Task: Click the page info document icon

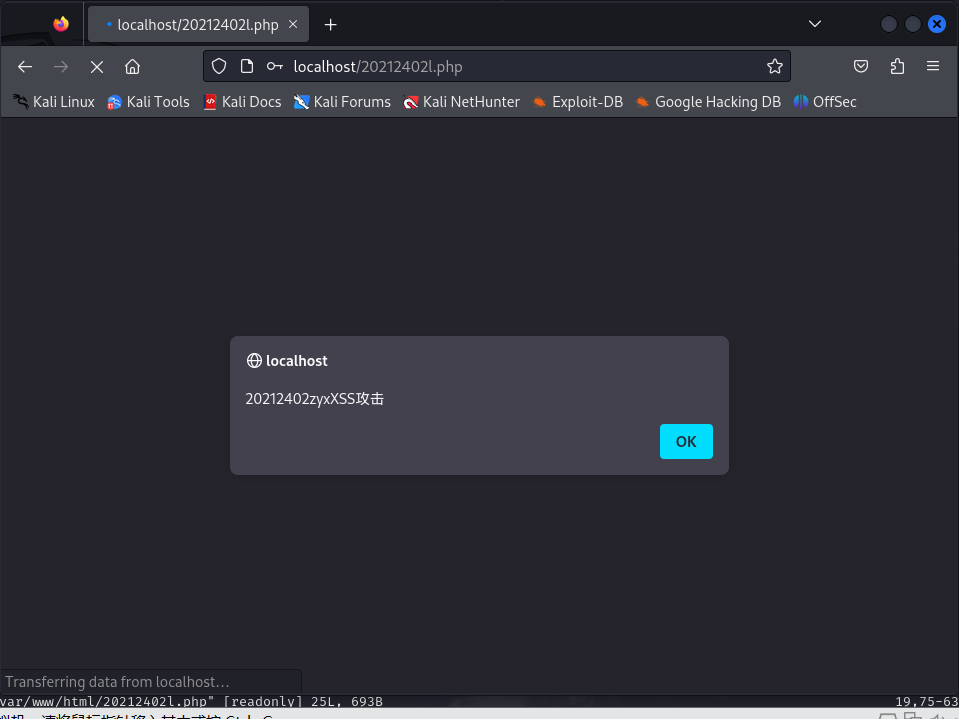Action: tap(246, 66)
